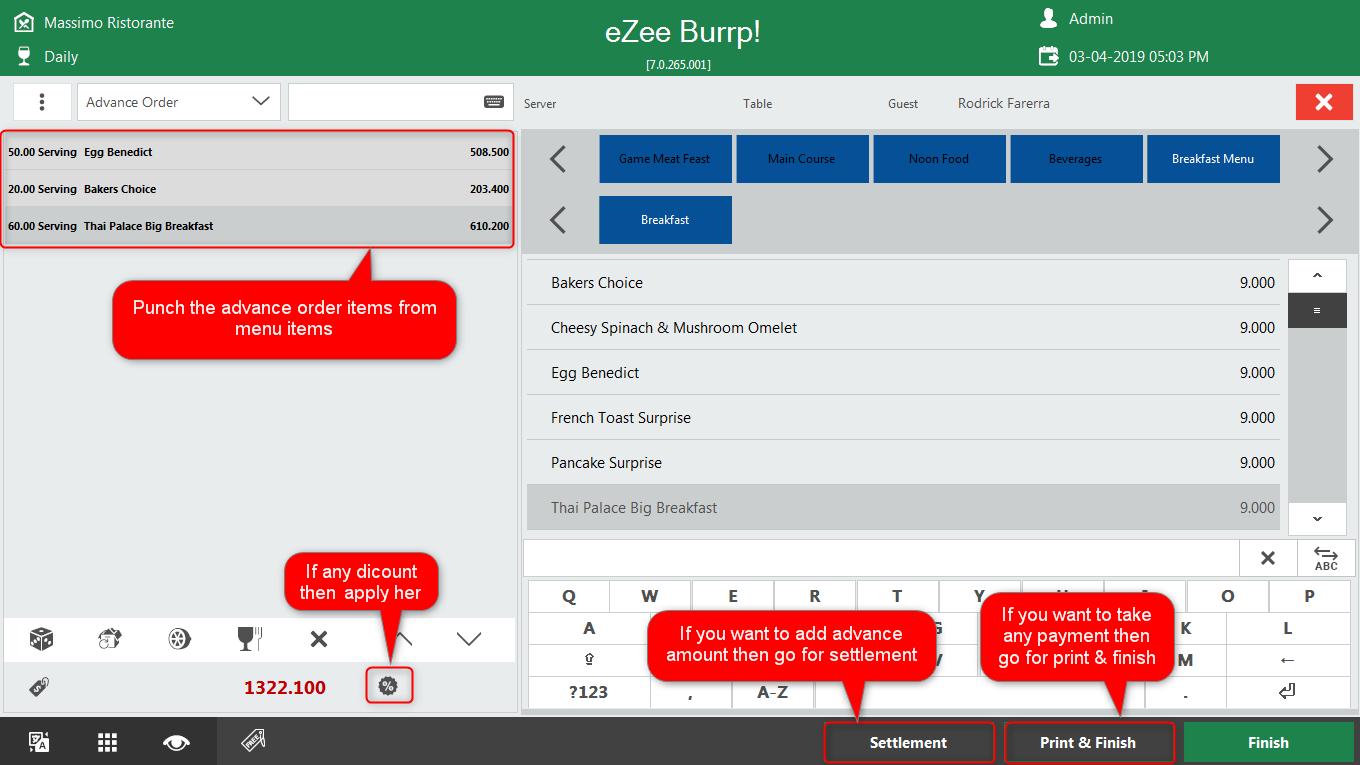Click the shapes modifier icon

(110, 639)
